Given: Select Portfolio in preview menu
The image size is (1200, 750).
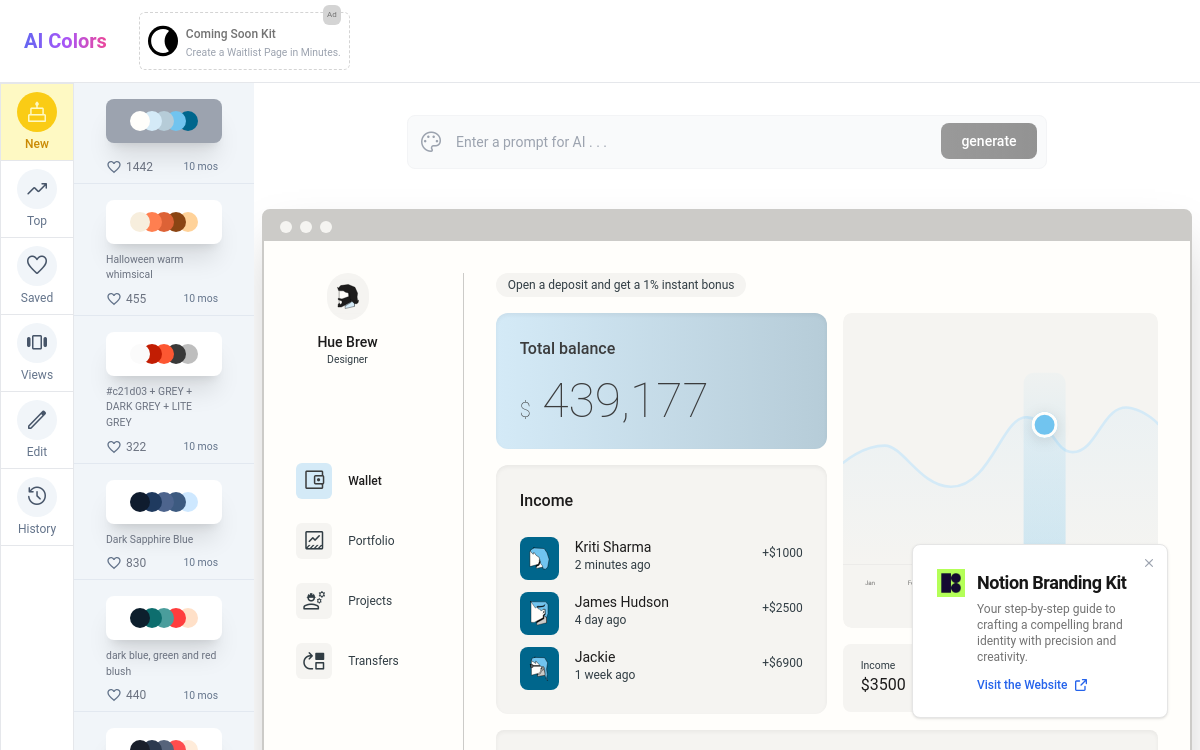Looking at the screenshot, I should point(371,541).
